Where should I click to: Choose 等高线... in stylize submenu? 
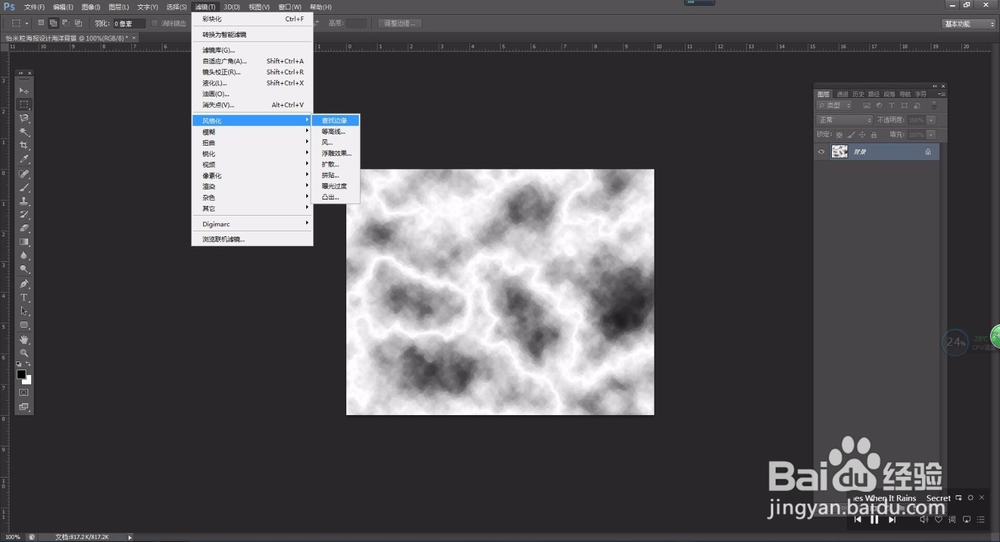[335, 131]
